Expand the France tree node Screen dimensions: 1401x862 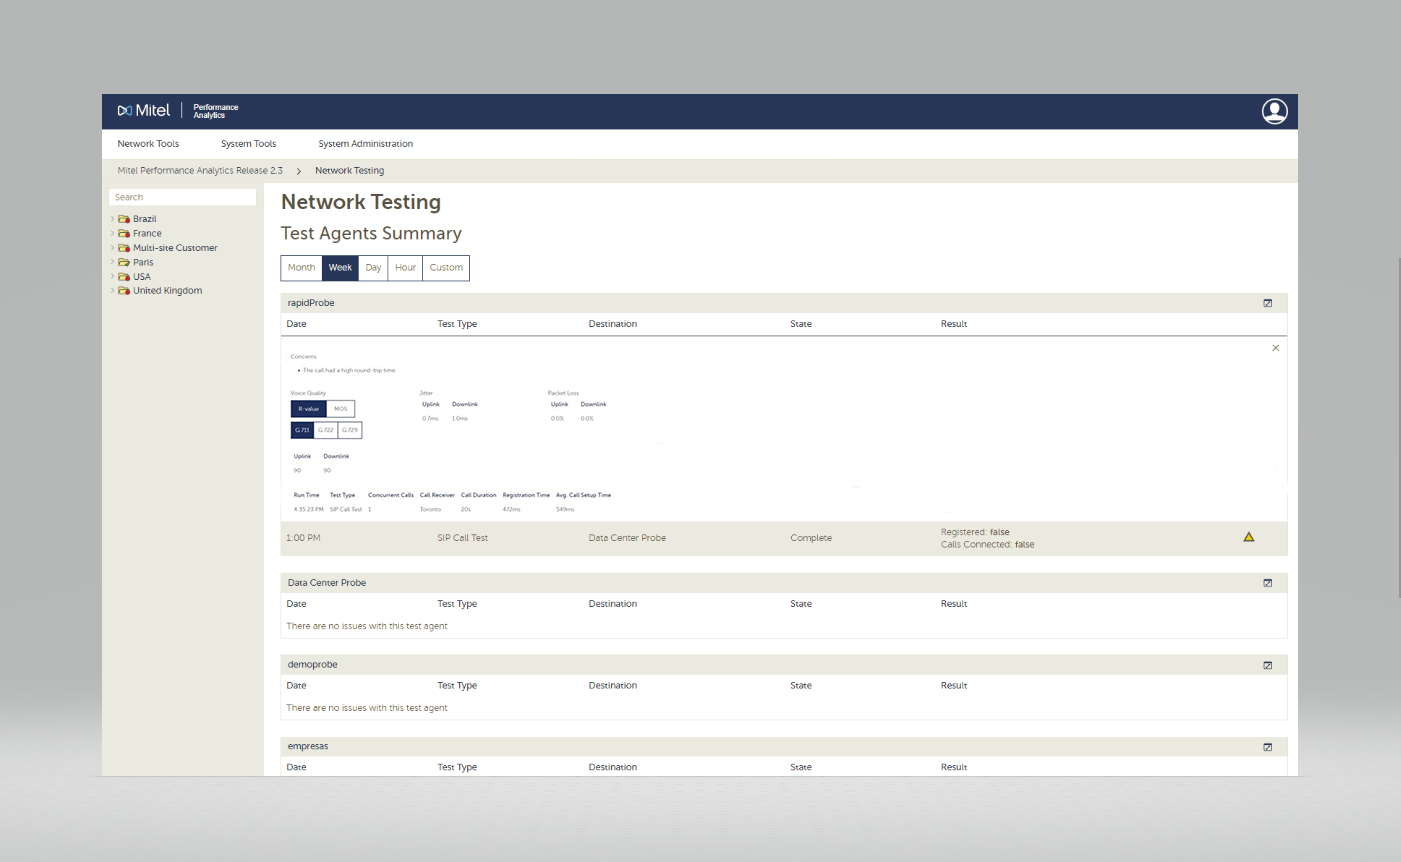(112, 233)
